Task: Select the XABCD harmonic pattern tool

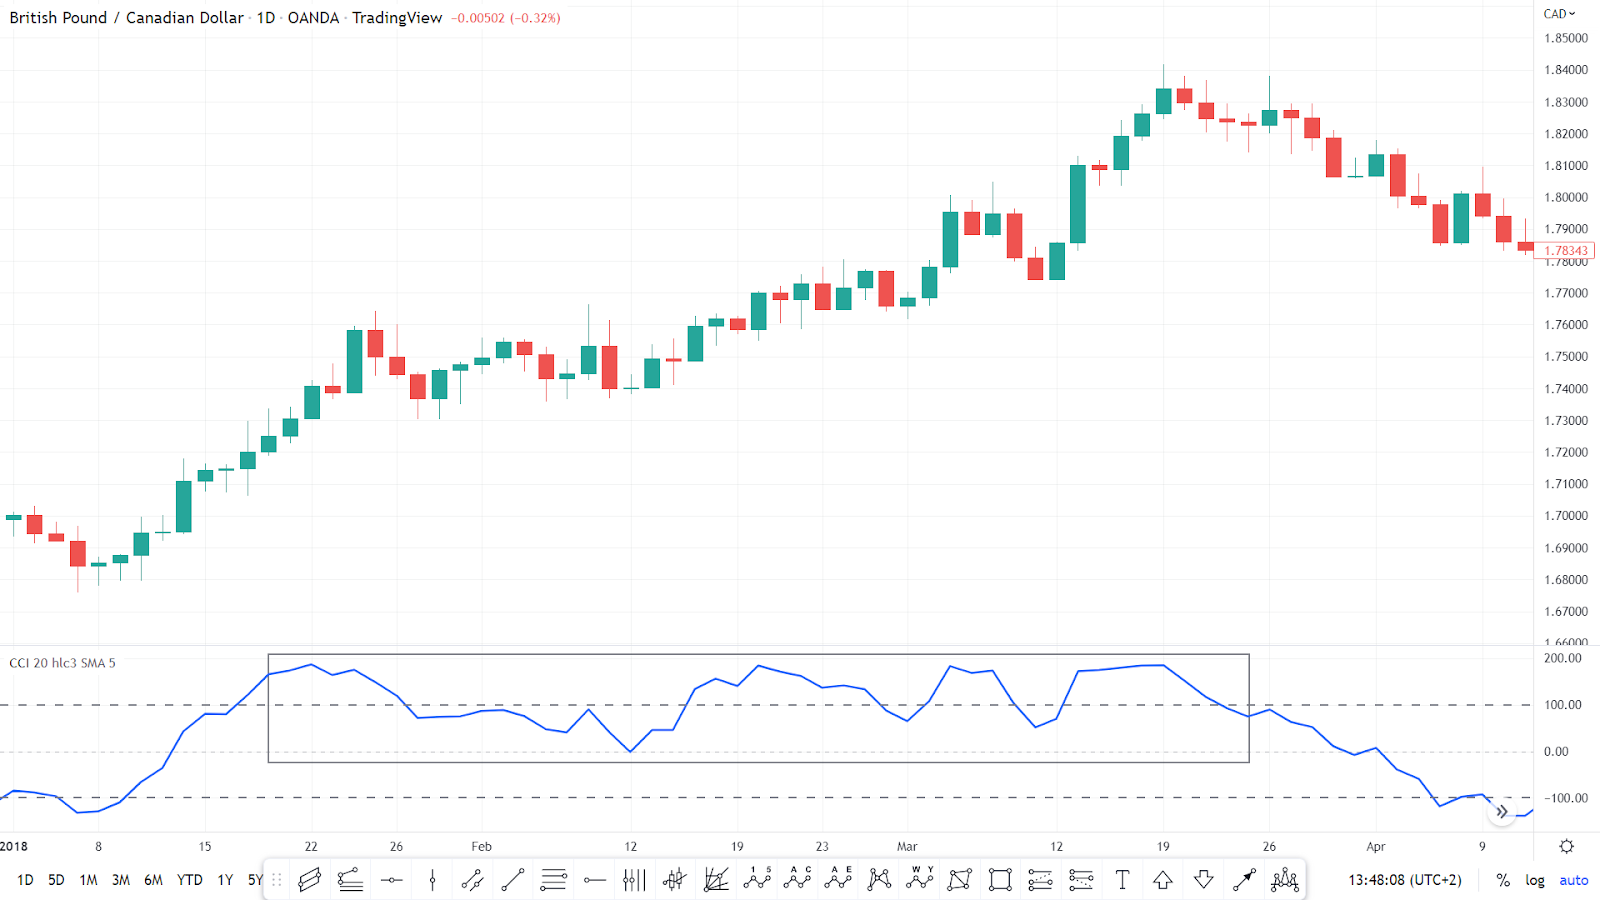Action: (x=879, y=880)
